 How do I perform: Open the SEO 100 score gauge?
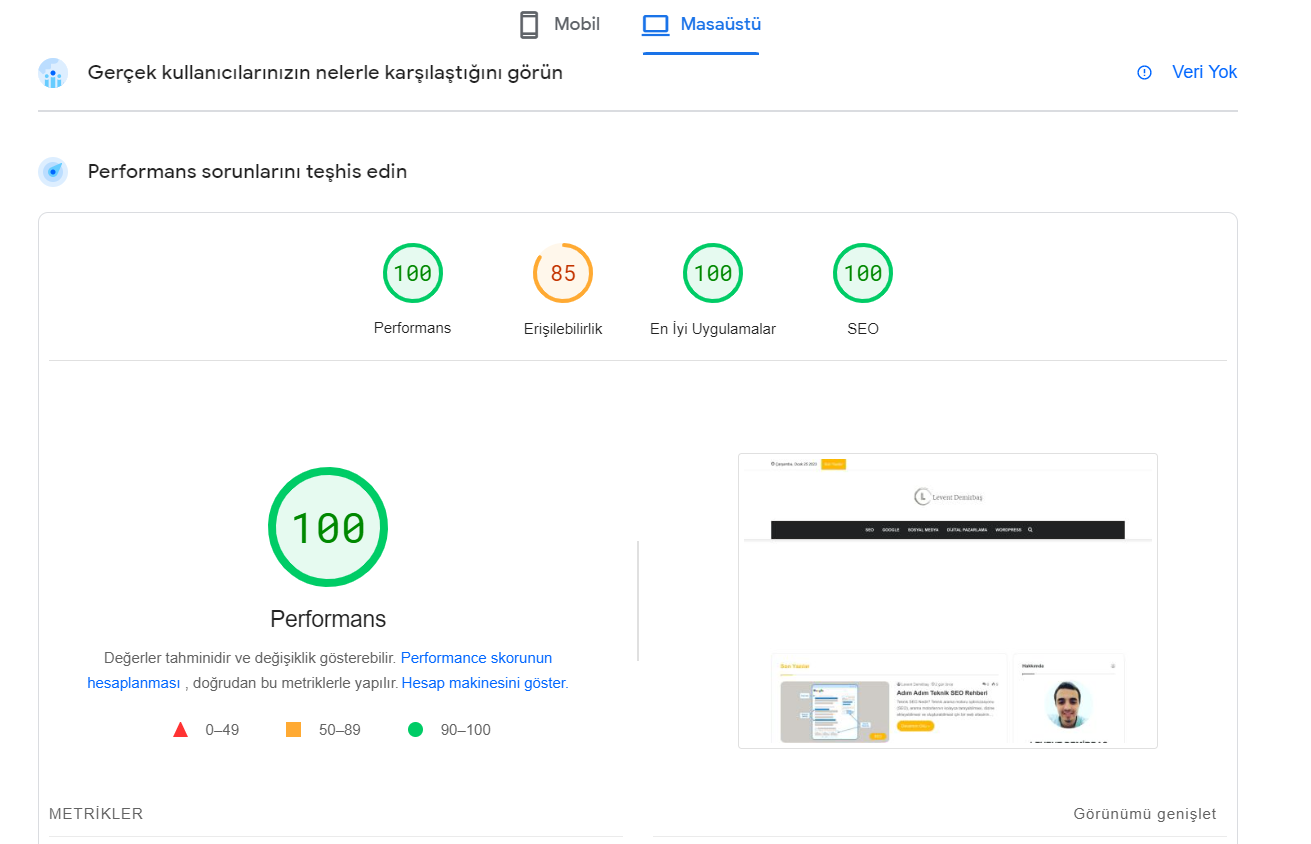(863, 273)
